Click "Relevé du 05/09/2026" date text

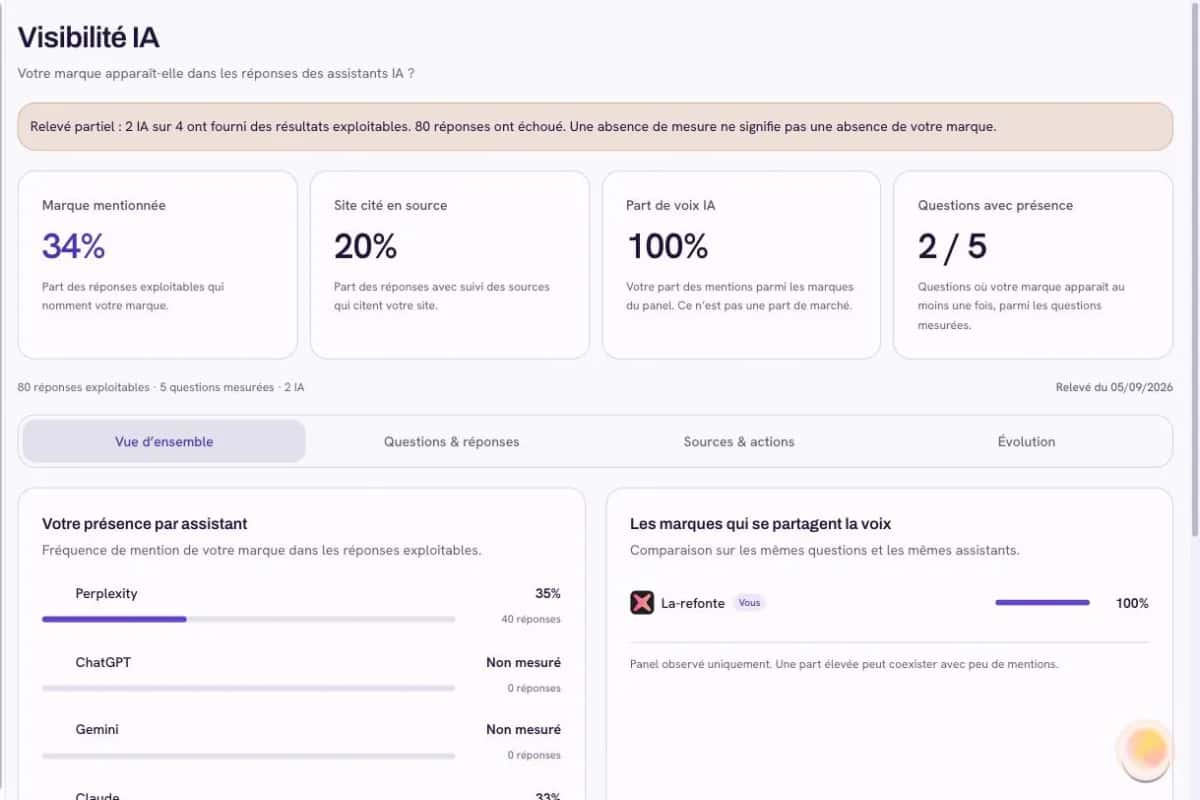pyautogui.click(x=1114, y=387)
